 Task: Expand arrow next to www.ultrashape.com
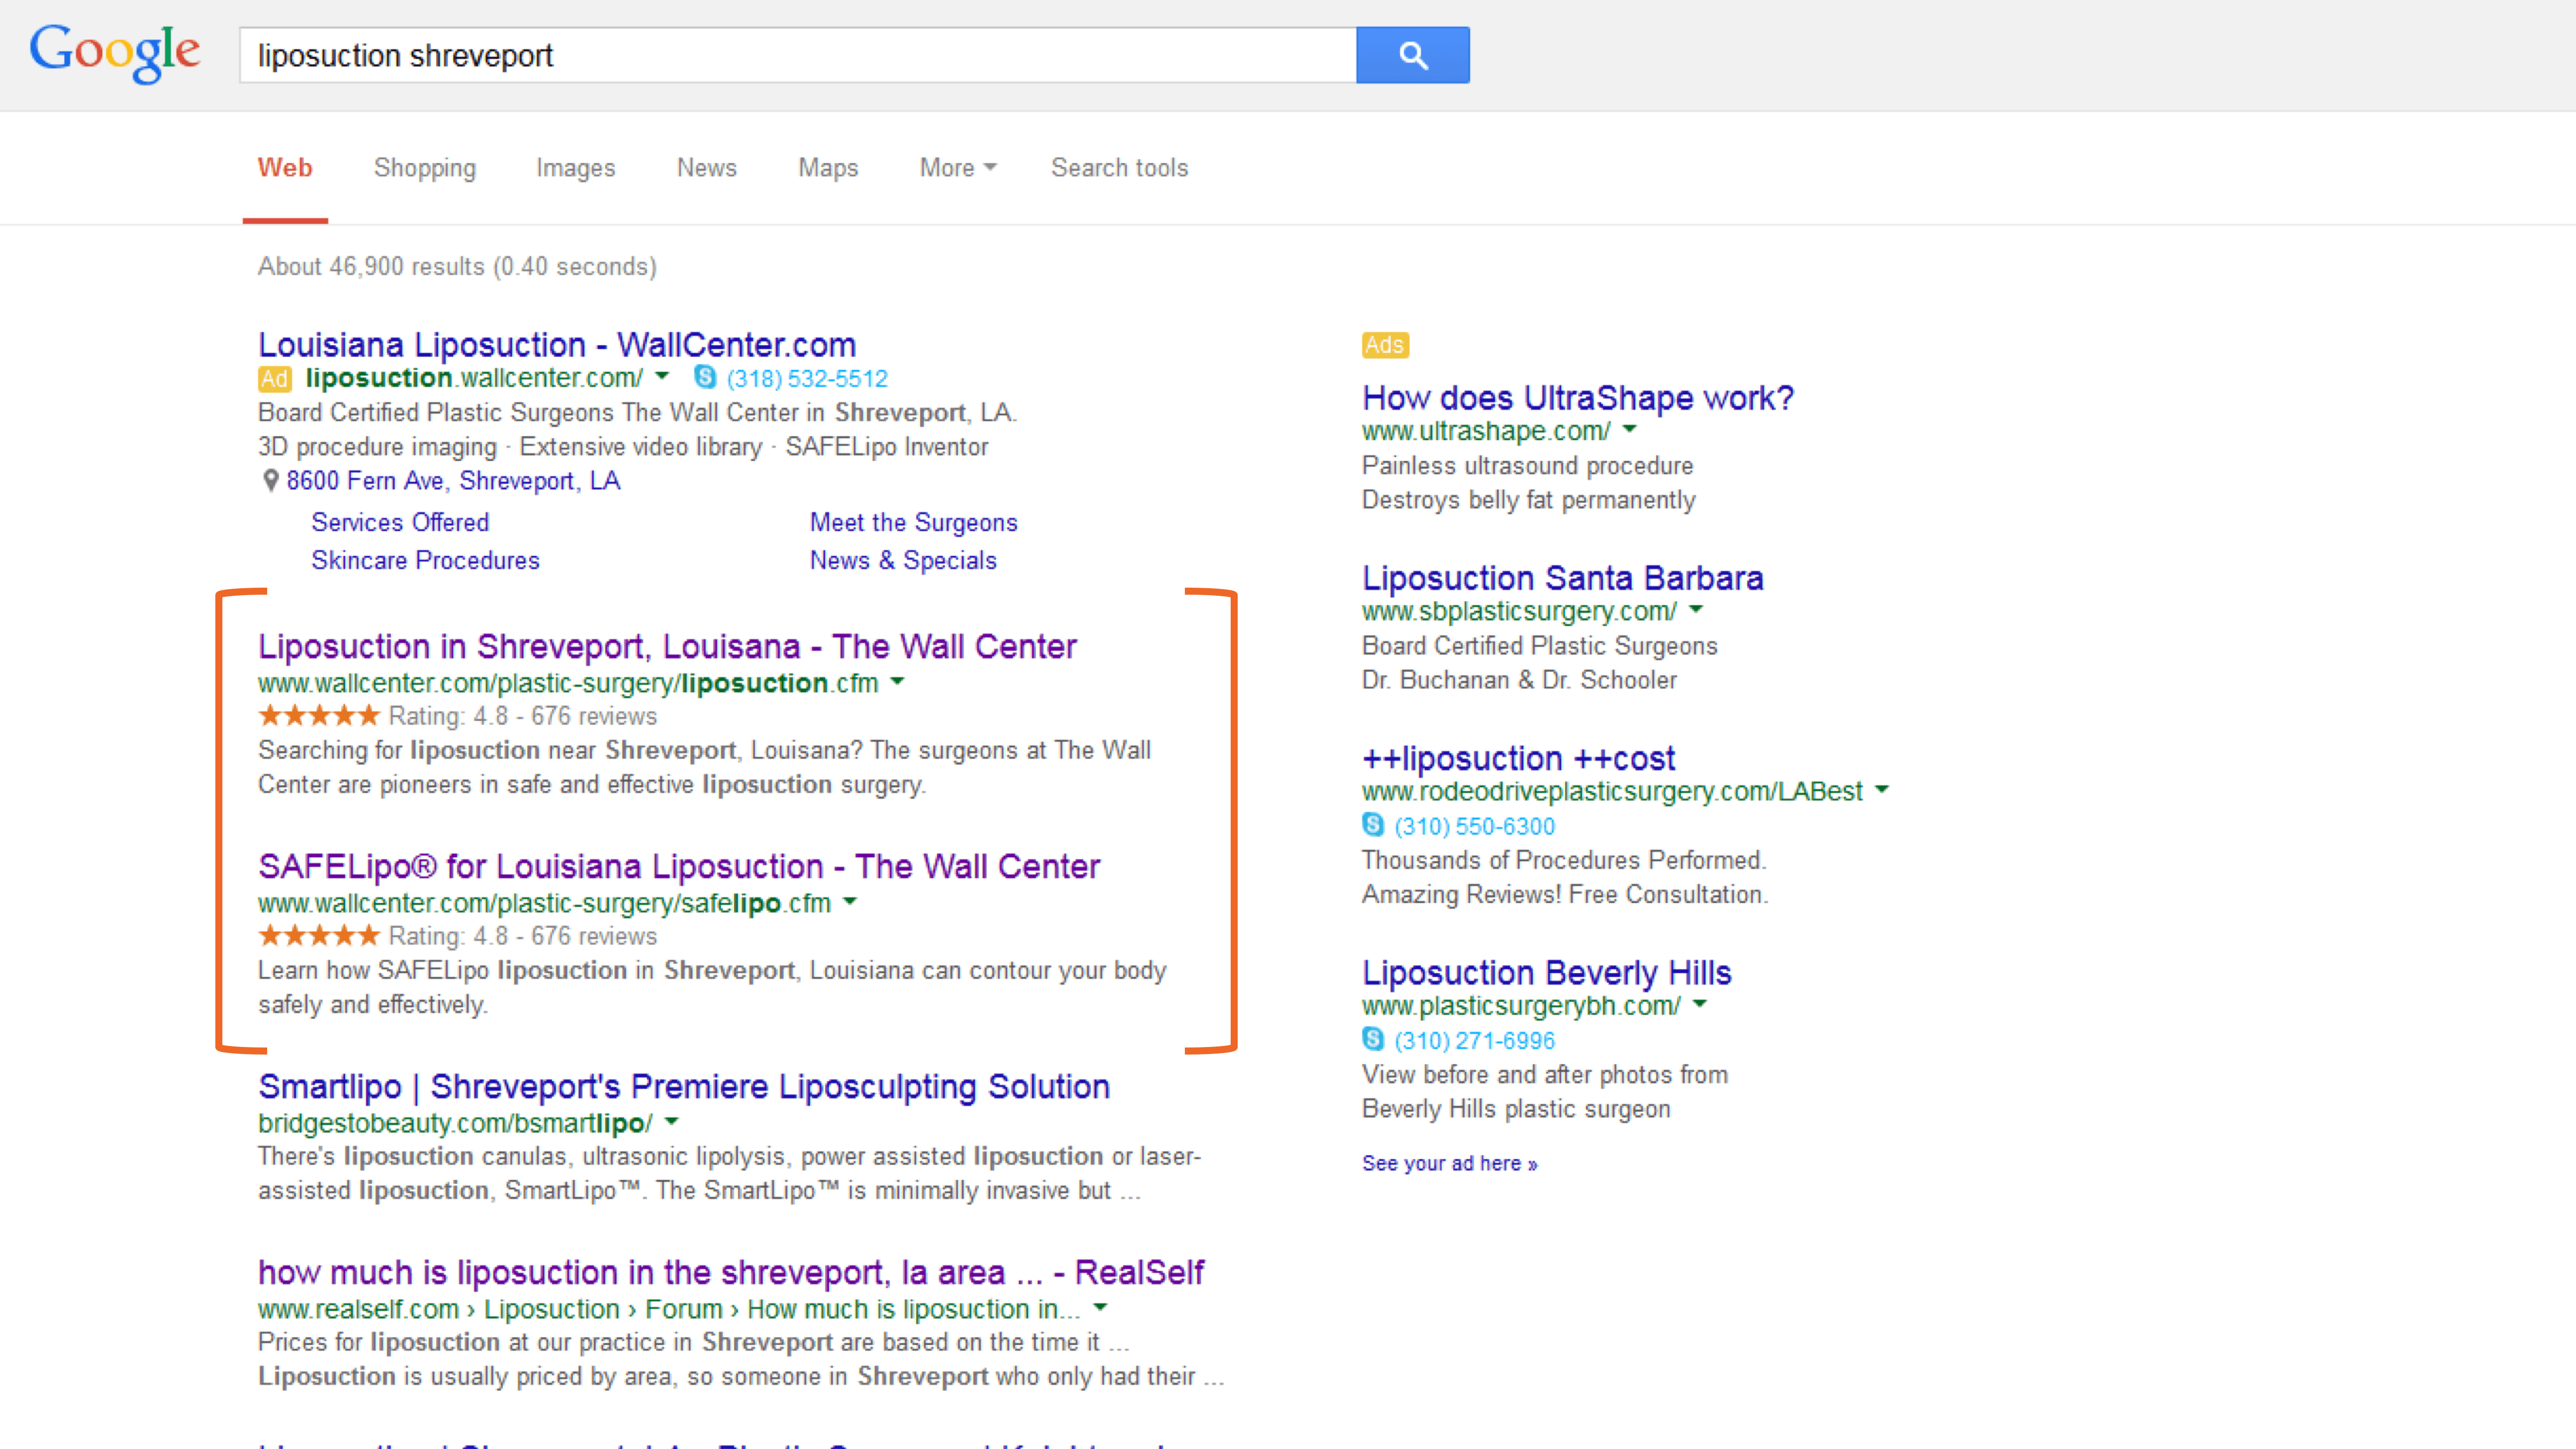1629,430
